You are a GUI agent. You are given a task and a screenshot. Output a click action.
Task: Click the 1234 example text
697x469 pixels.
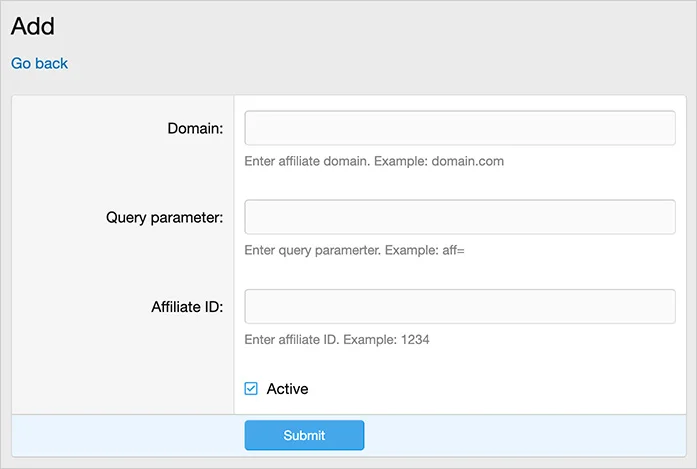click(415, 340)
